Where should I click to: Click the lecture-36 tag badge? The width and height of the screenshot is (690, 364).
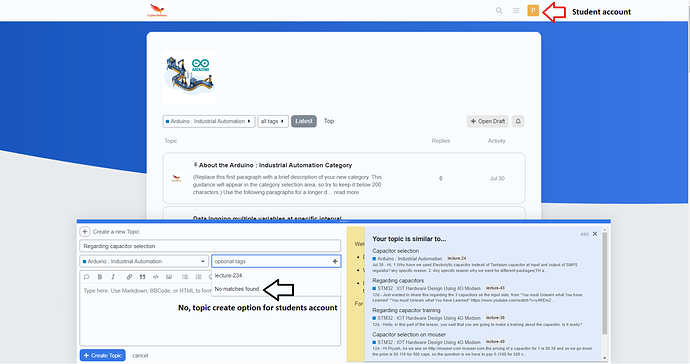pyautogui.click(x=495, y=317)
